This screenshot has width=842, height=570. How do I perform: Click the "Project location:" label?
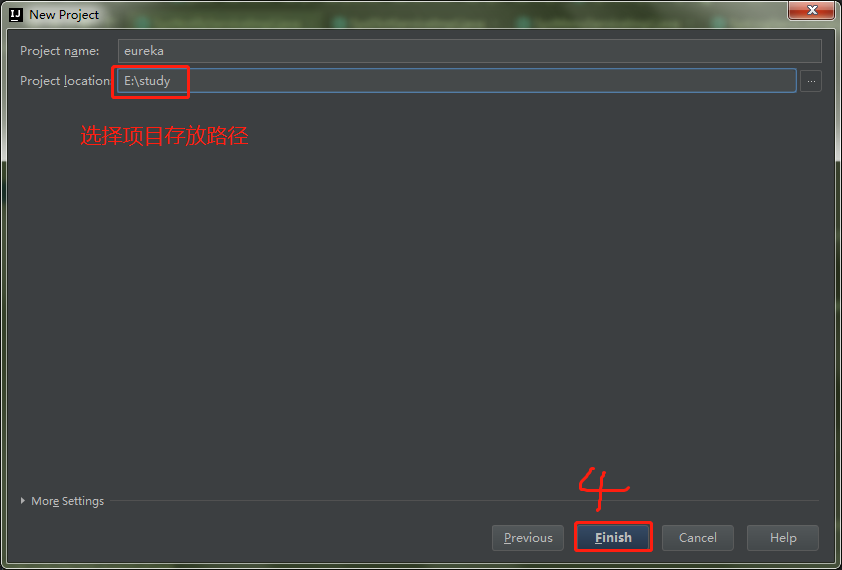tap(65, 81)
